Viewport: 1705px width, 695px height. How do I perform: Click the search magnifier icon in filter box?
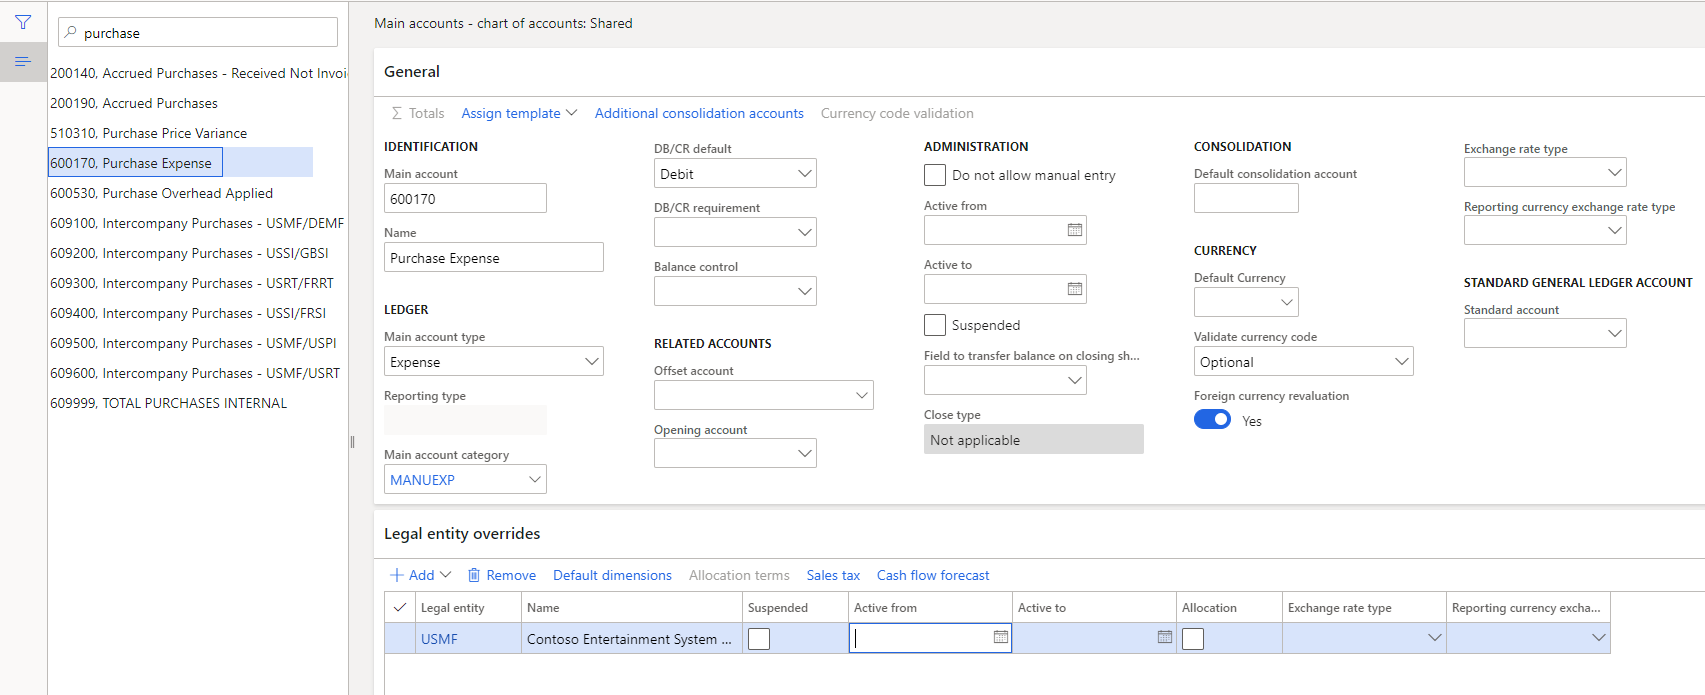click(71, 32)
